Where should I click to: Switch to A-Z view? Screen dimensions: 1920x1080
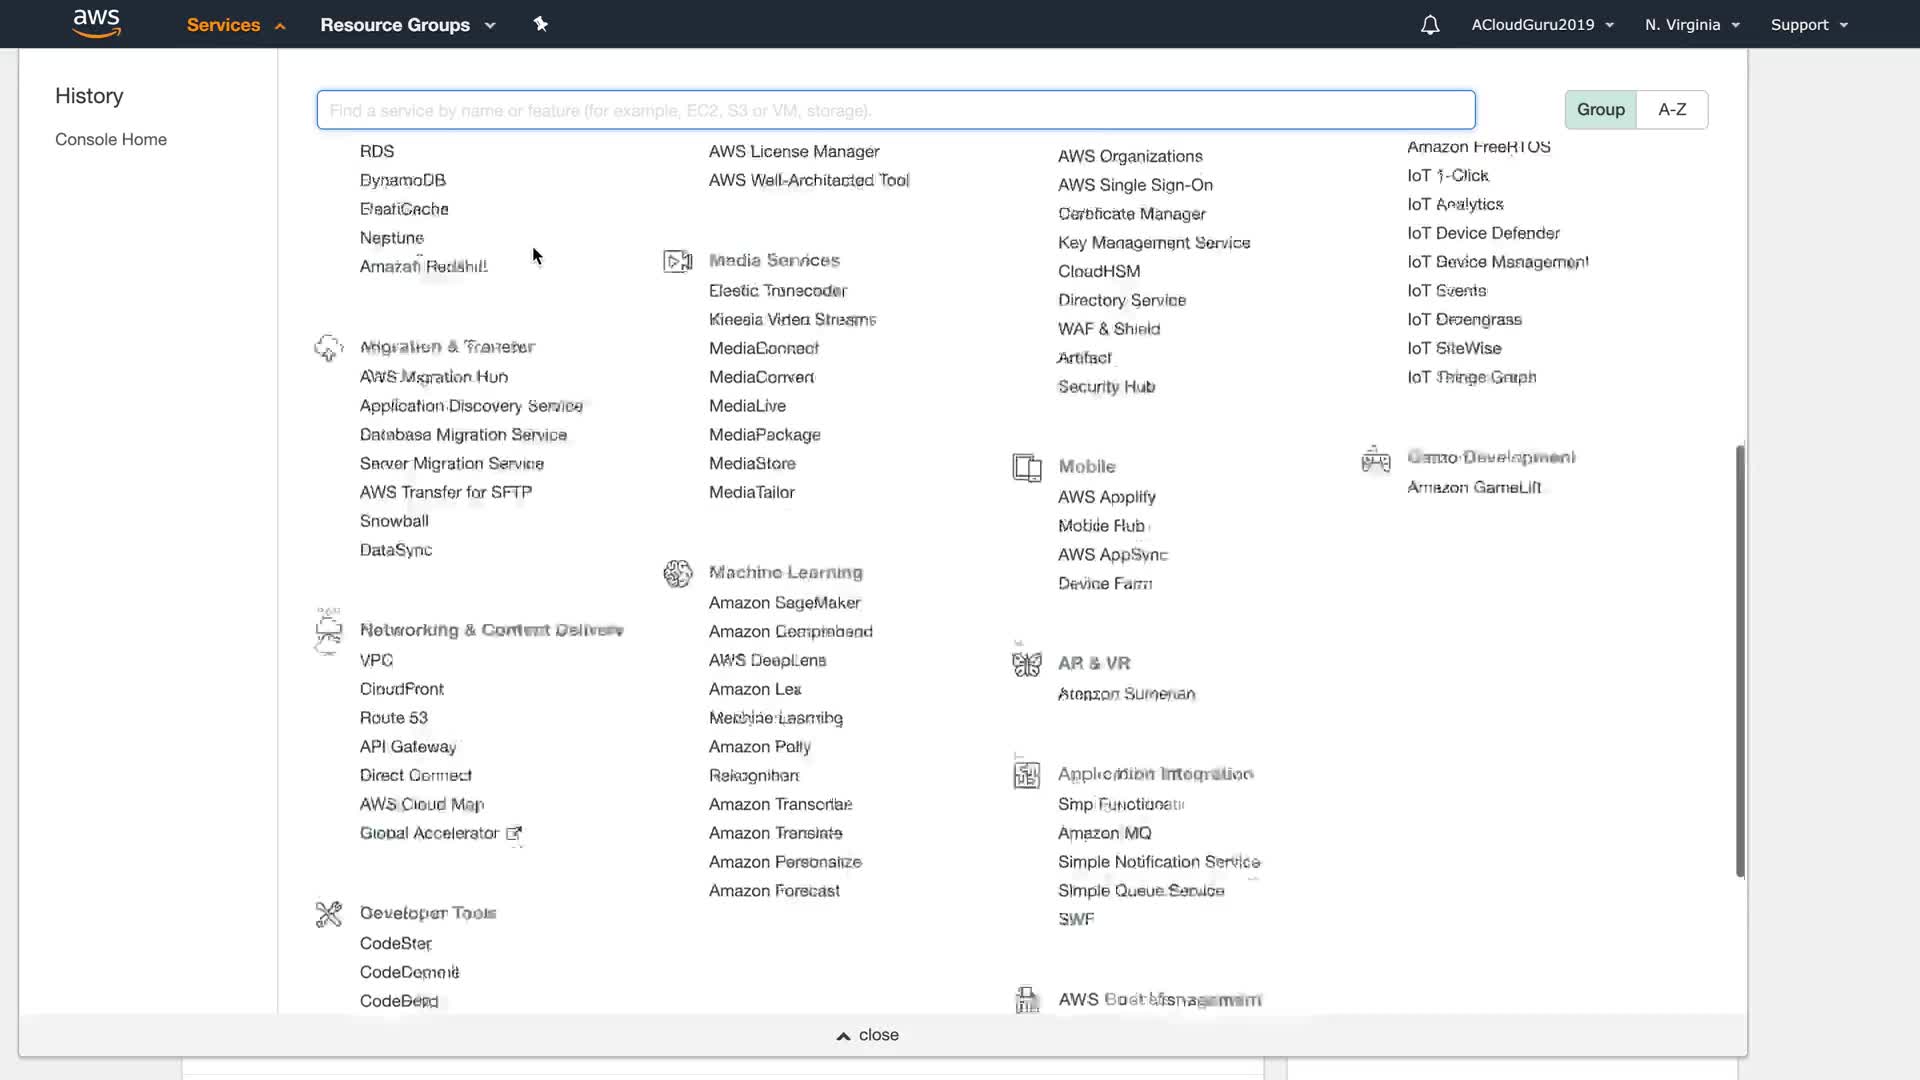[x=1672, y=110]
